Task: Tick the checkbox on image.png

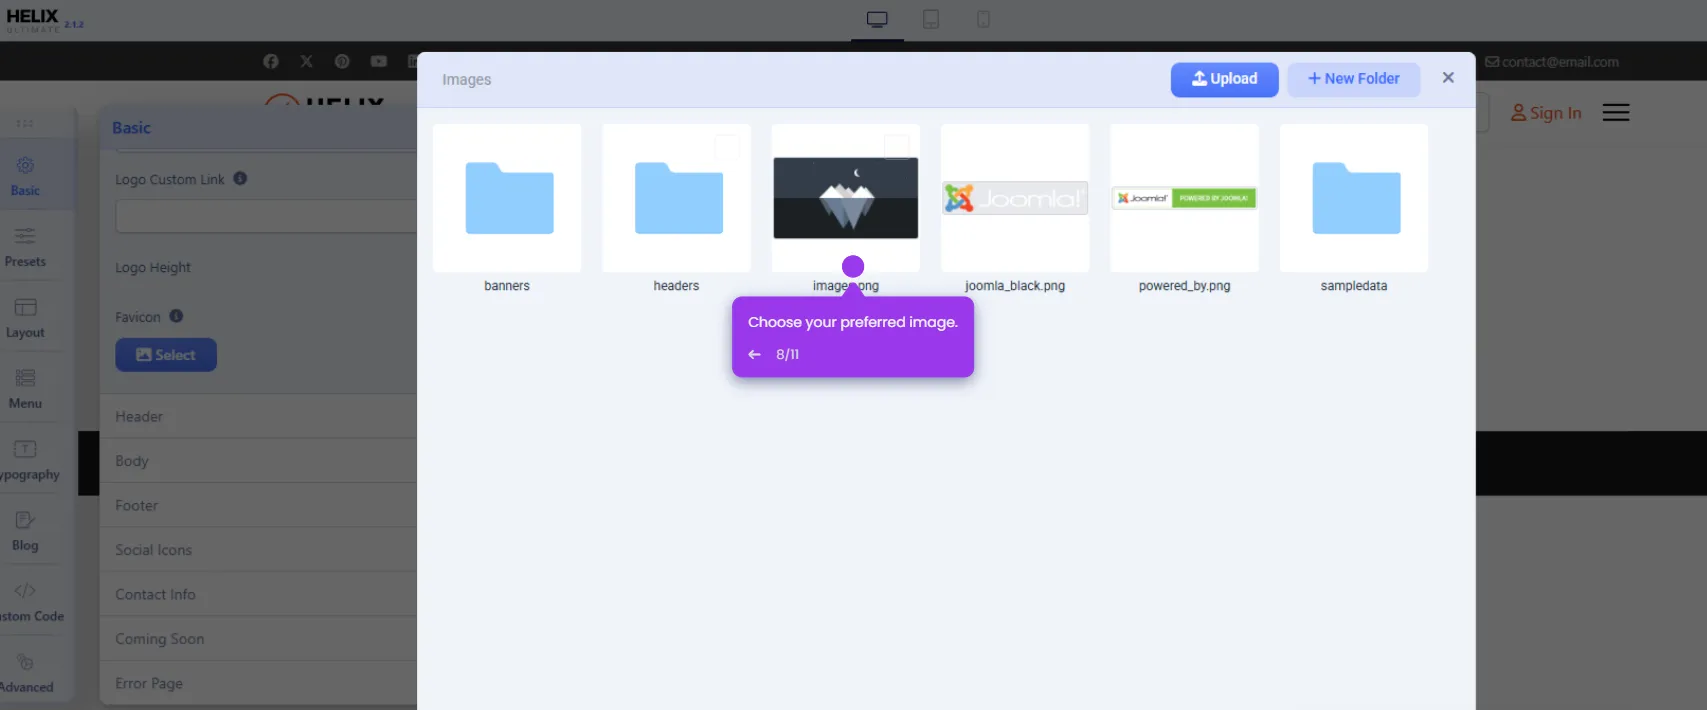Action: [x=897, y=147]
